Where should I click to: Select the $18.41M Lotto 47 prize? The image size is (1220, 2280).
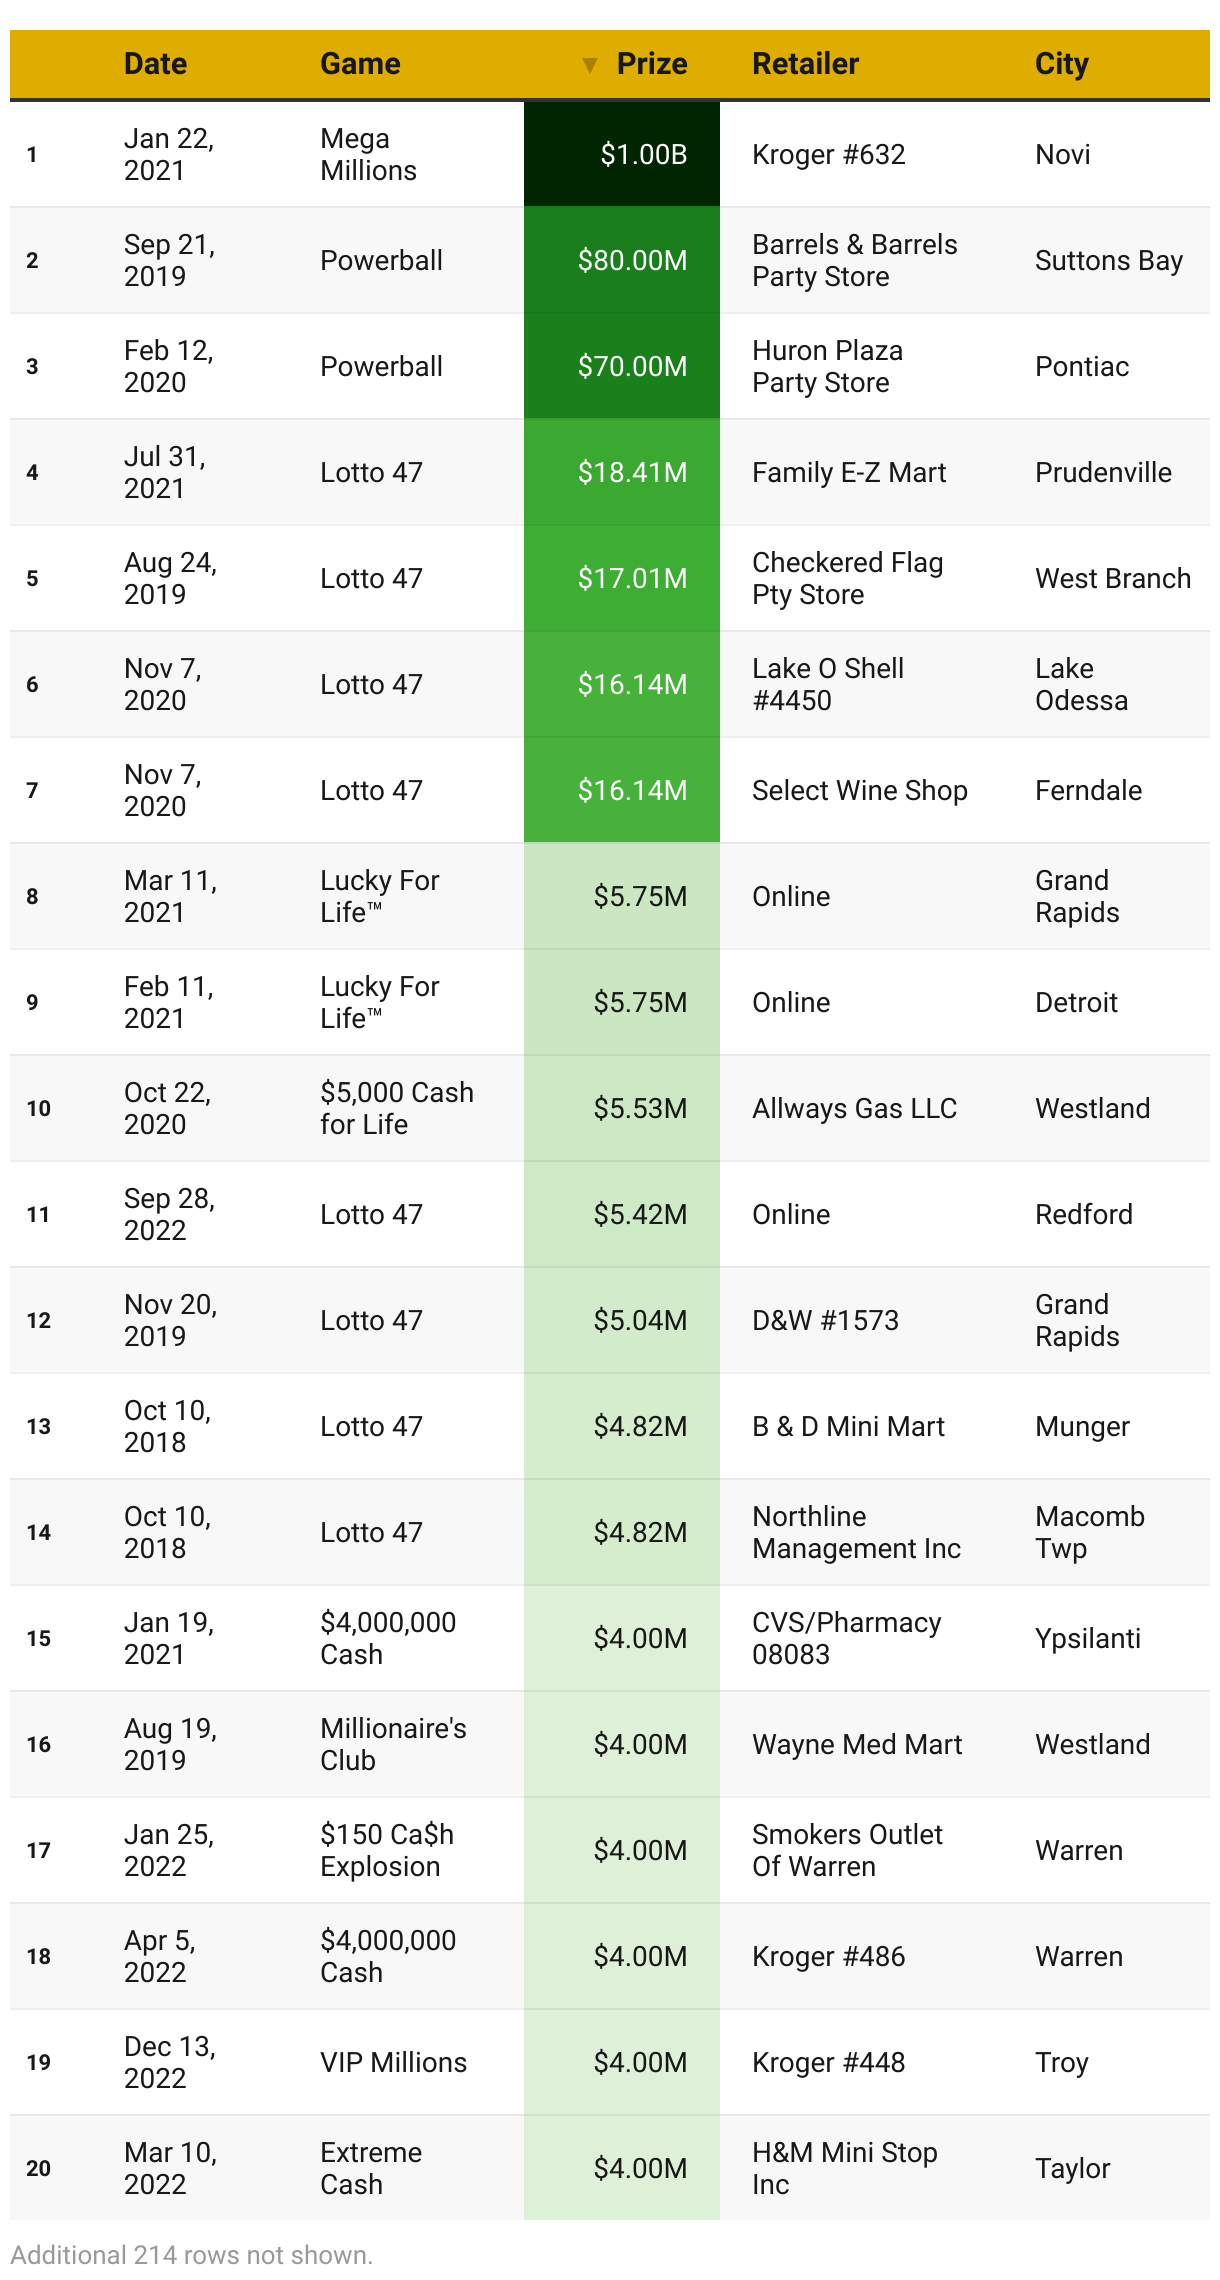[x=622, y=473]
